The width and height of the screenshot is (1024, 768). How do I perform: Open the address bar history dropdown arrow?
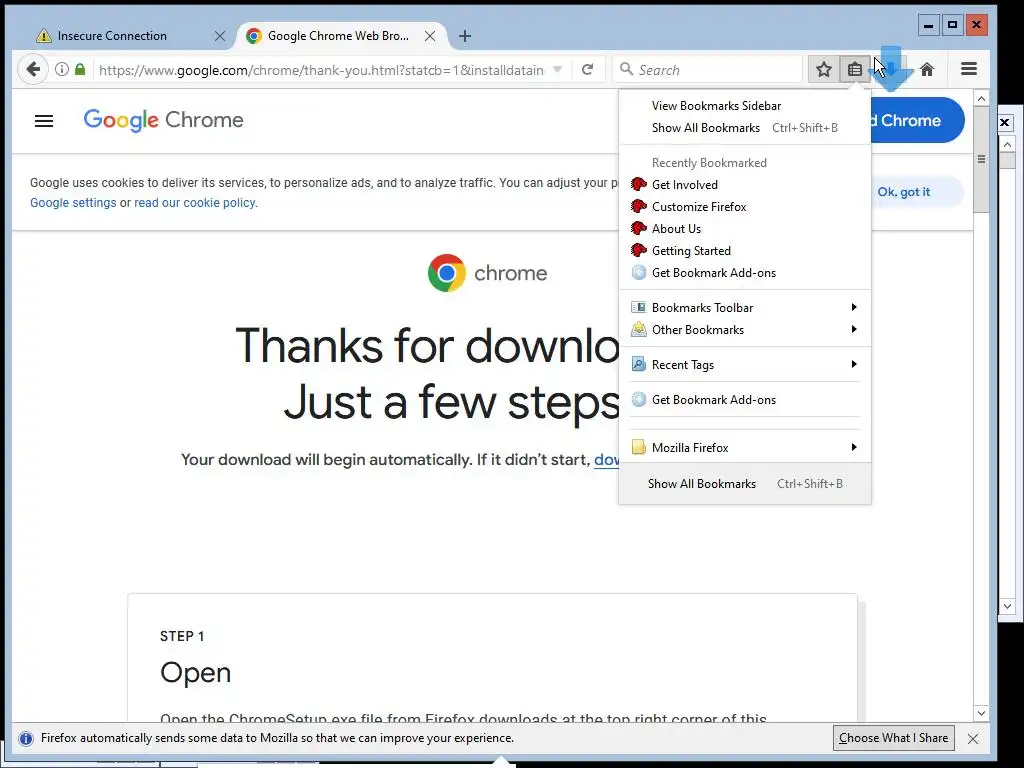coord(558,69)
